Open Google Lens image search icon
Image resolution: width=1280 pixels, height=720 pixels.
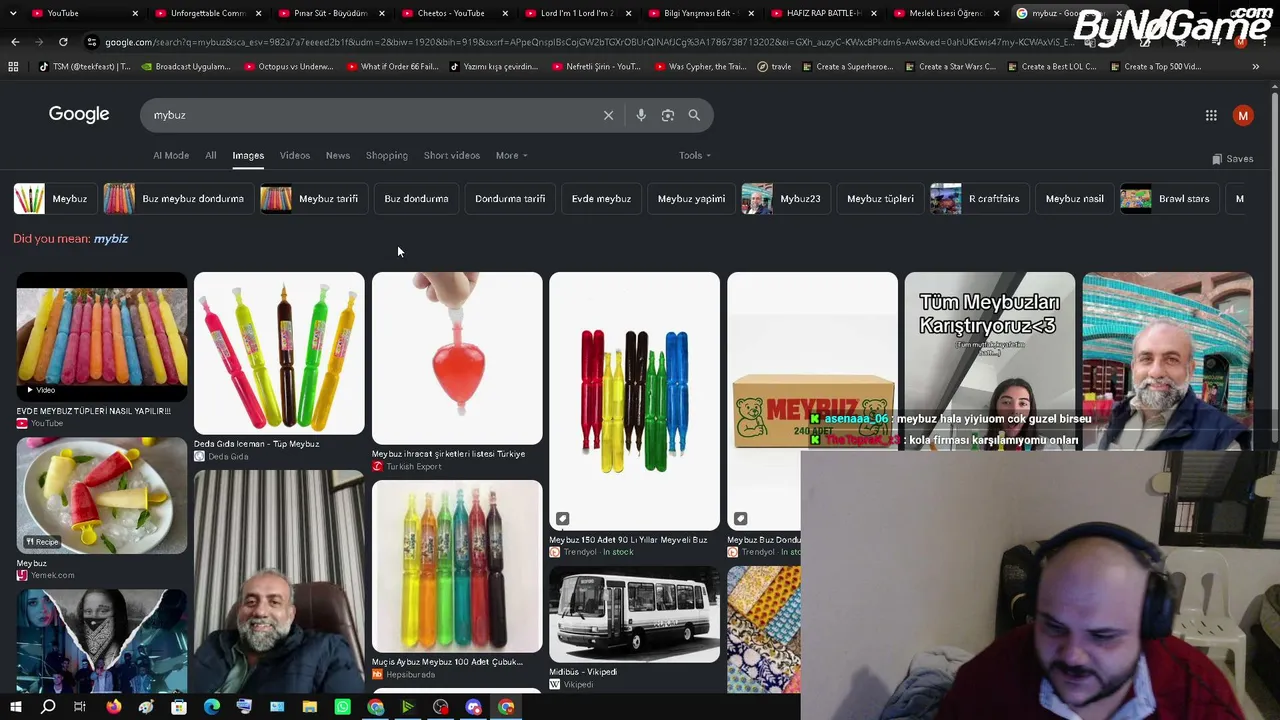pos(668,115)
